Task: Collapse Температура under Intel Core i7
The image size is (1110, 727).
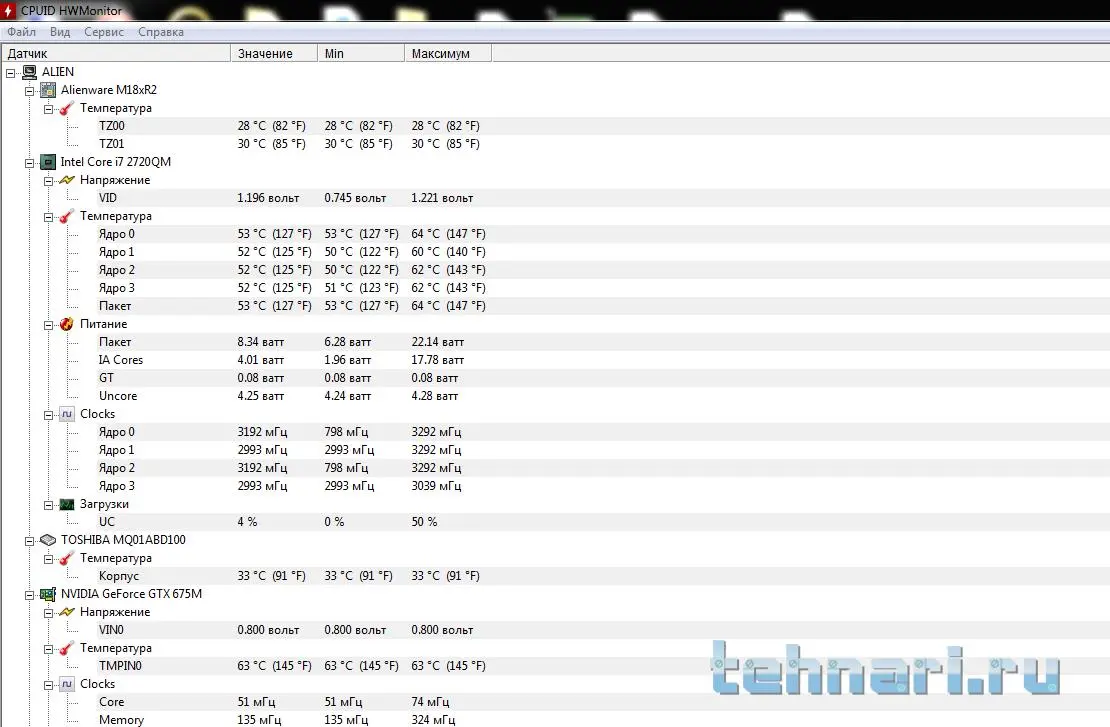Action: point(48,217)
